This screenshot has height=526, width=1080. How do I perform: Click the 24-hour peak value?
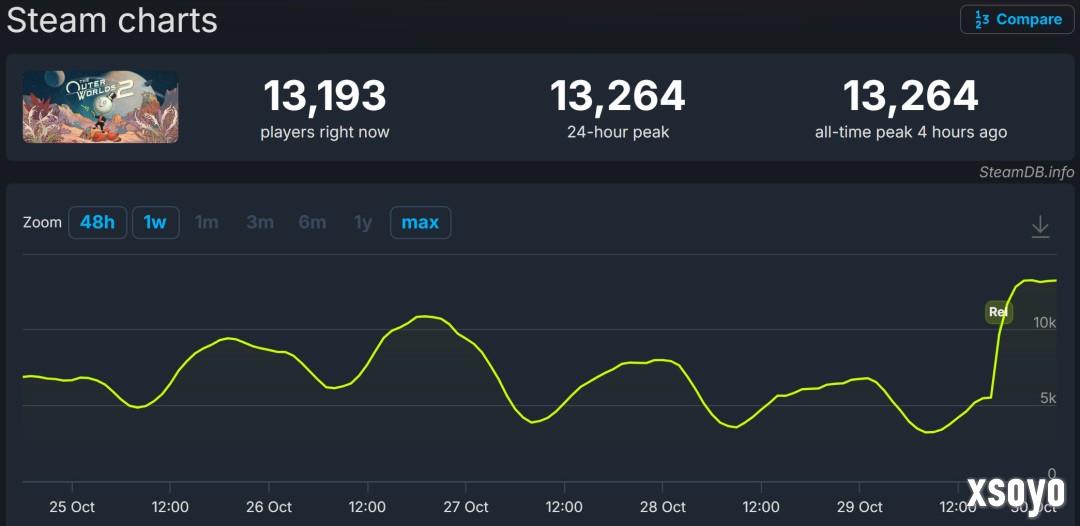[617, 97]
